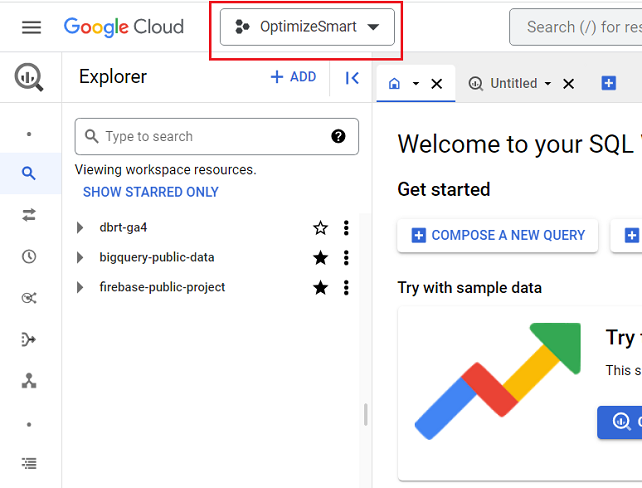The height and width of the screenshot is (488, 642).
Task: Open SQL workspace magnifier icon in sidebar
Action: [x=29, y=174]
